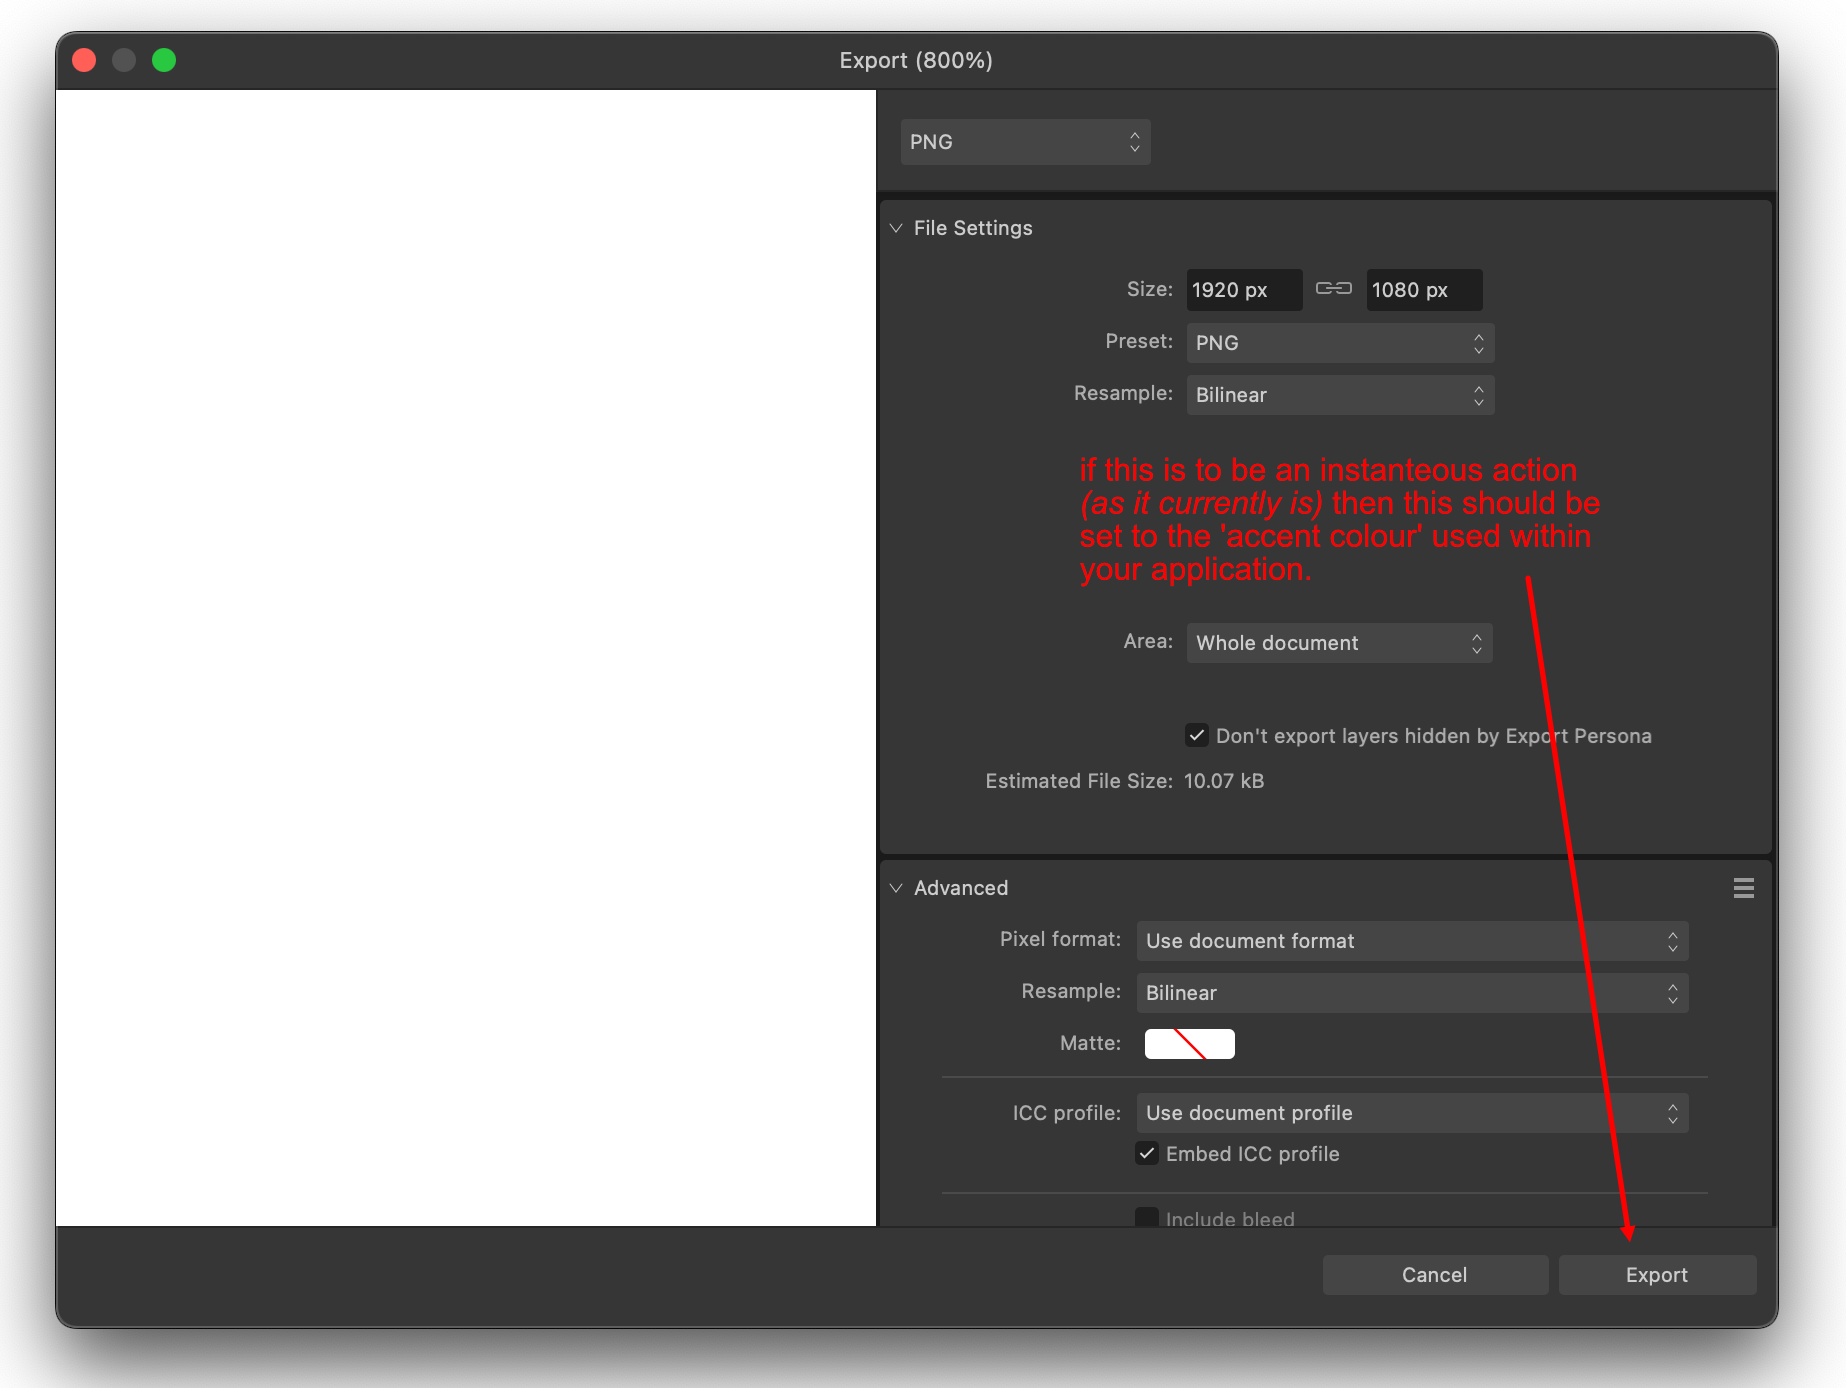Click the Estimated File Size value 10.07 kB
The width and height of the screenshot is (1846, 1388).
1224,781
